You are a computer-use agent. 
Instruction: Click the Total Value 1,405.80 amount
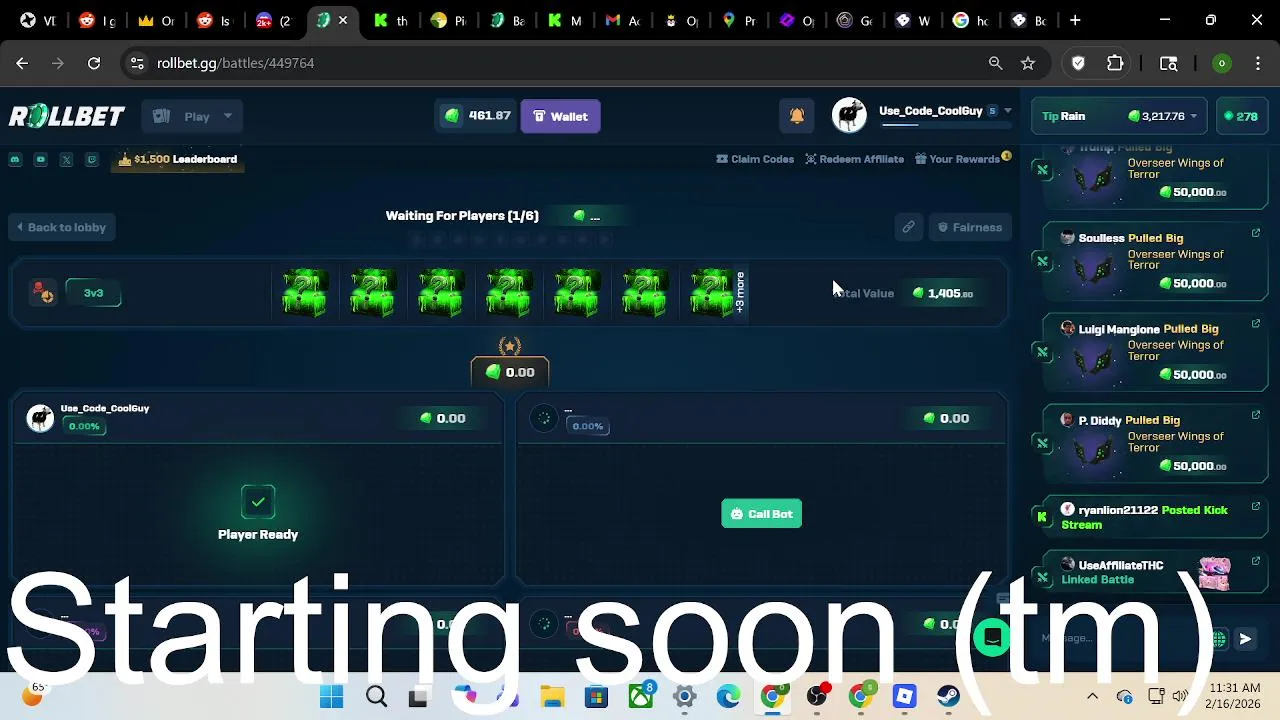coord(943,293)
